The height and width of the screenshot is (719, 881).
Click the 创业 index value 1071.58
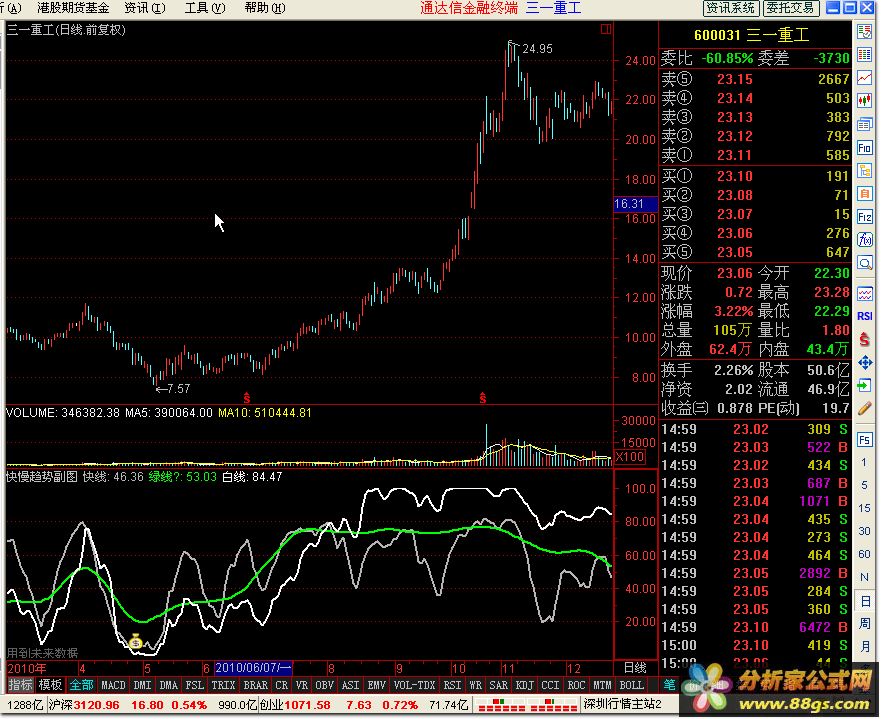[x=307, y=704]
